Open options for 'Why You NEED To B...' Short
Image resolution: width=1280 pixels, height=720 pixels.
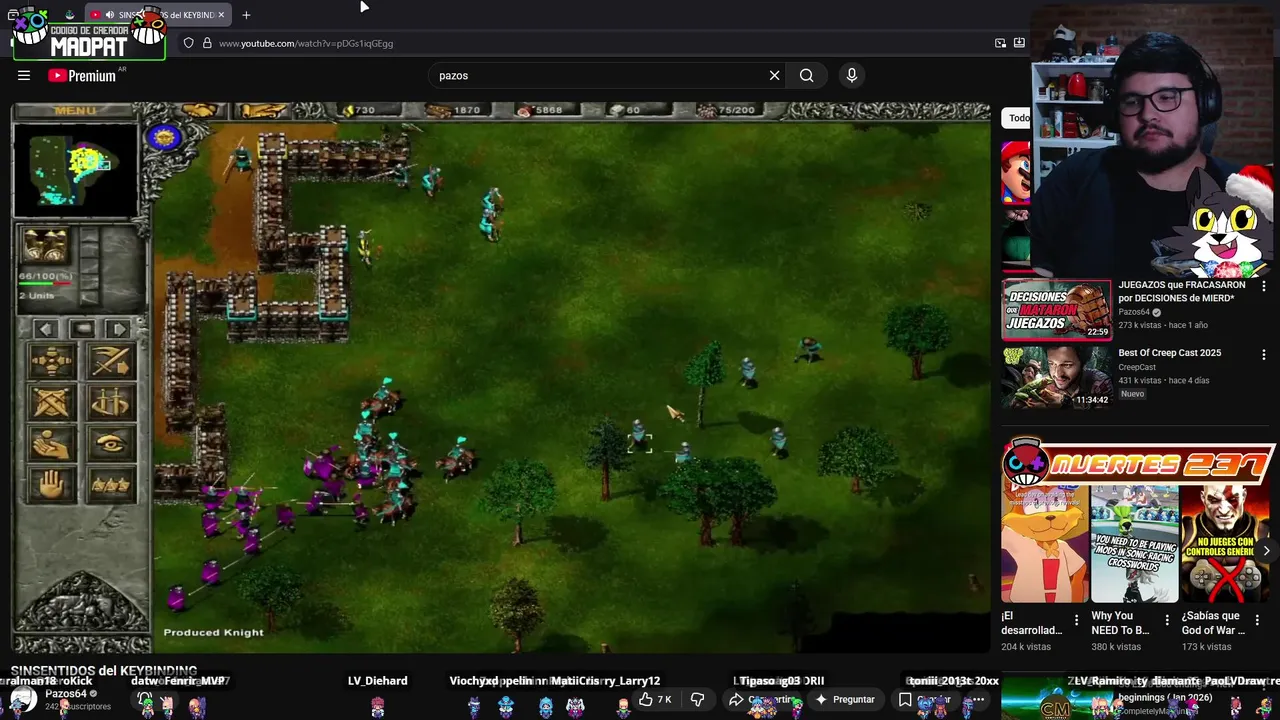[1167, 621]
